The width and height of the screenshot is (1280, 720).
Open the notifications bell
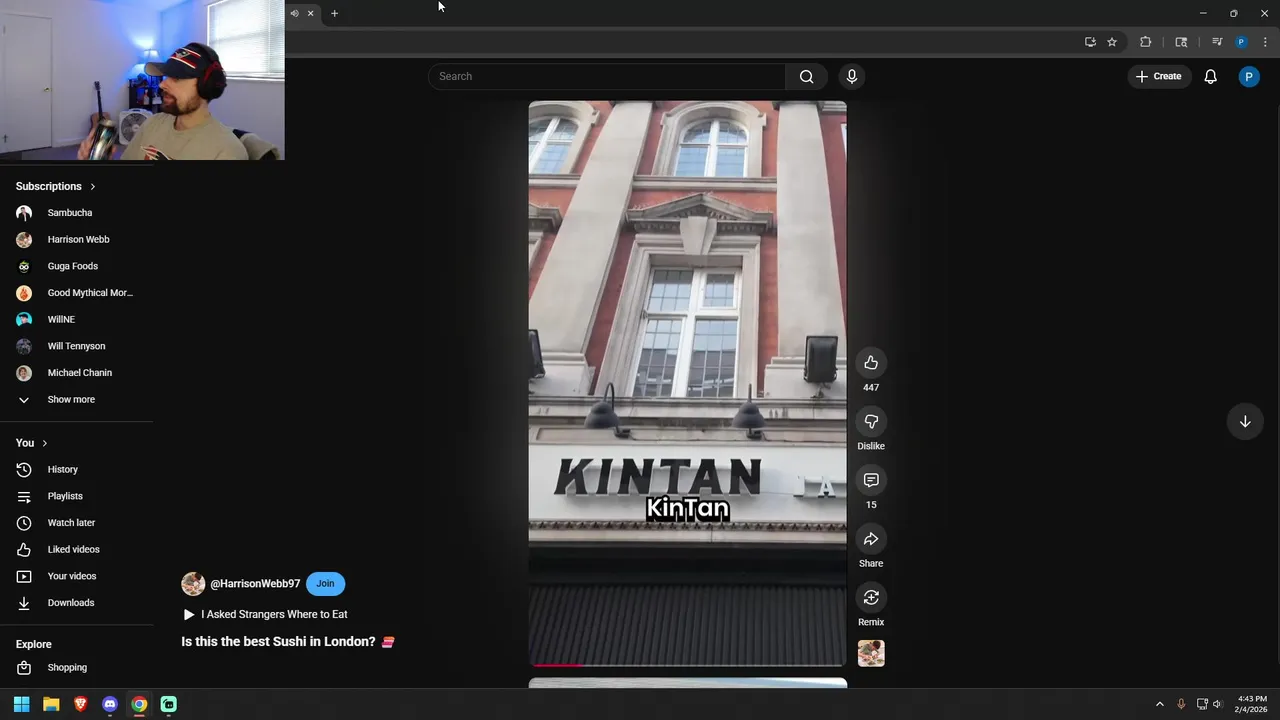pyautogui.click(x=1210, y=76)
